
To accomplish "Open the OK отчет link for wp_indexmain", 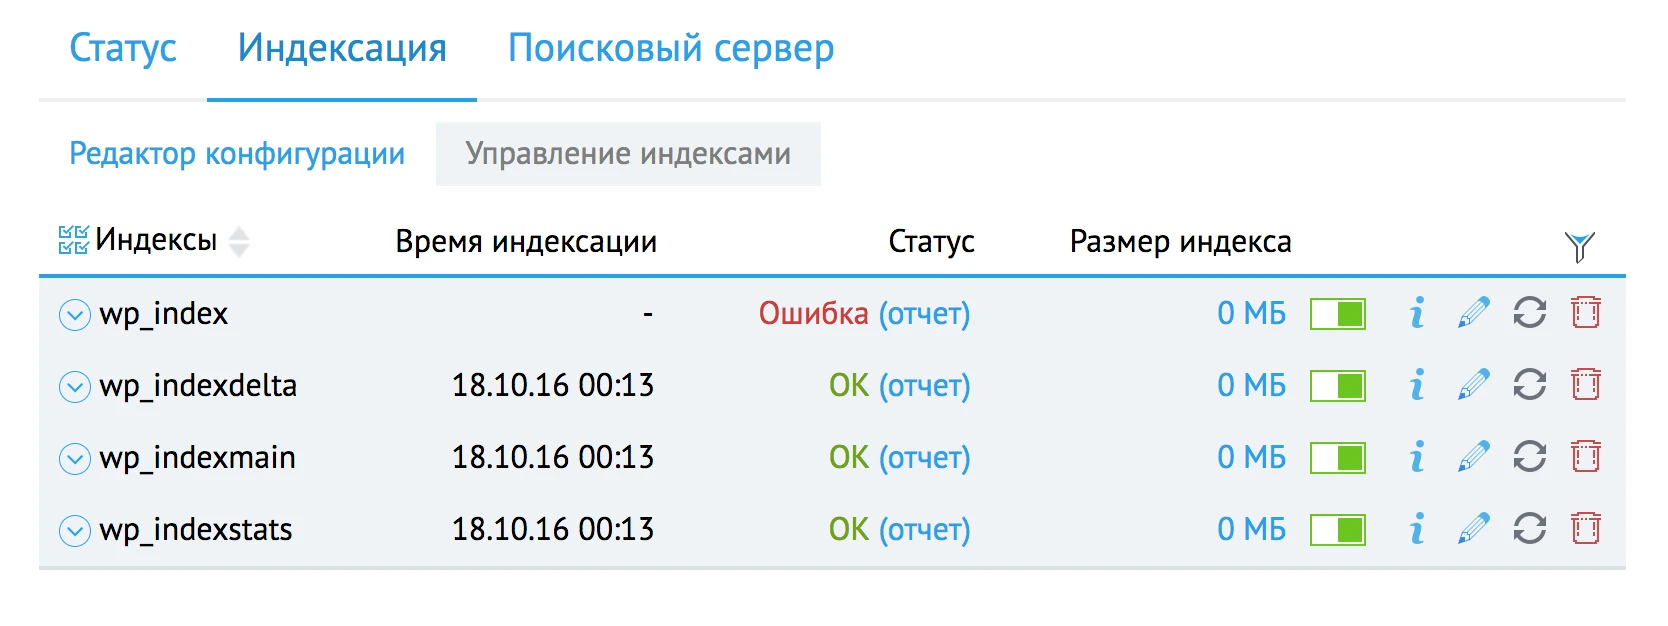I will [923, 457].
